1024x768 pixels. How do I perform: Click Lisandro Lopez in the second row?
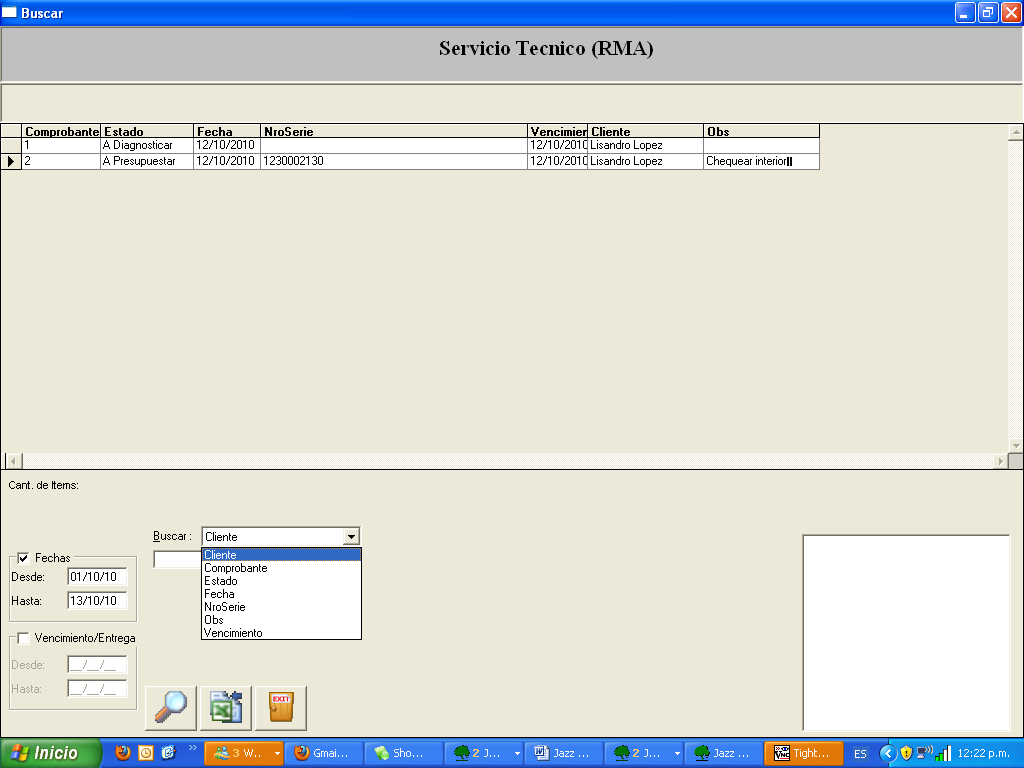click(645, 161)
